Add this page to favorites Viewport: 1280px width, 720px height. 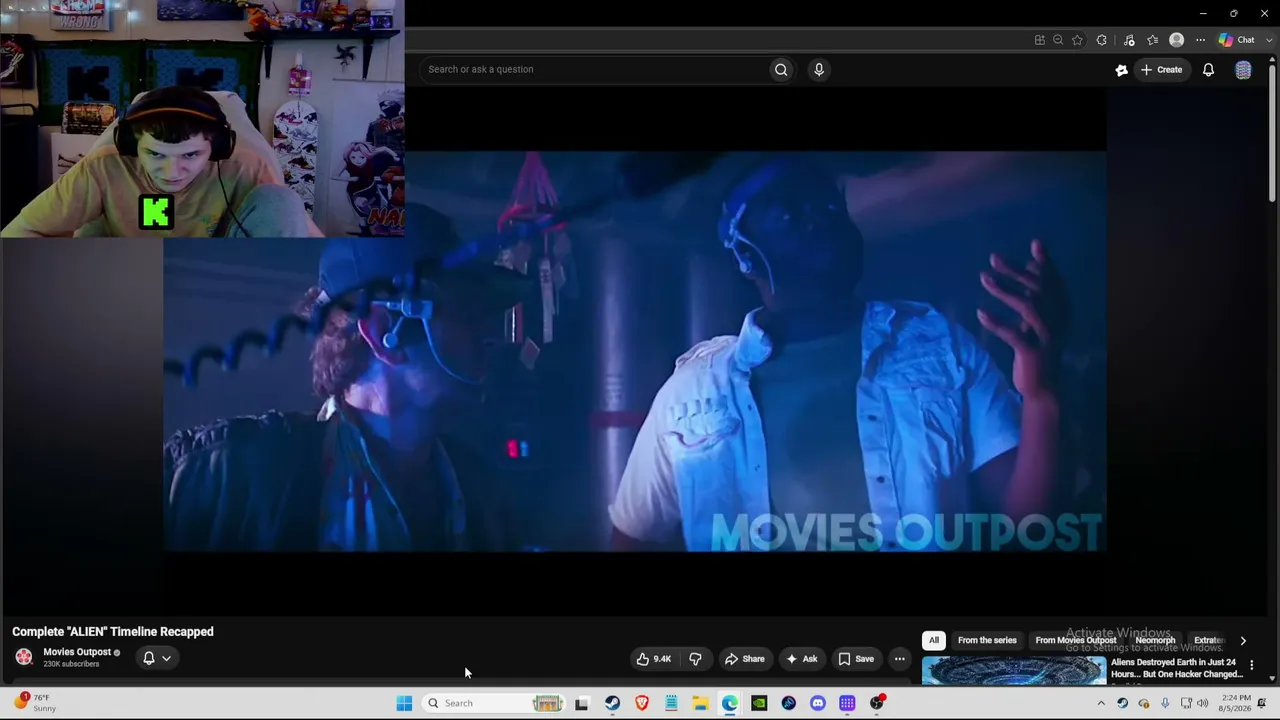(x=1077, y=40)
